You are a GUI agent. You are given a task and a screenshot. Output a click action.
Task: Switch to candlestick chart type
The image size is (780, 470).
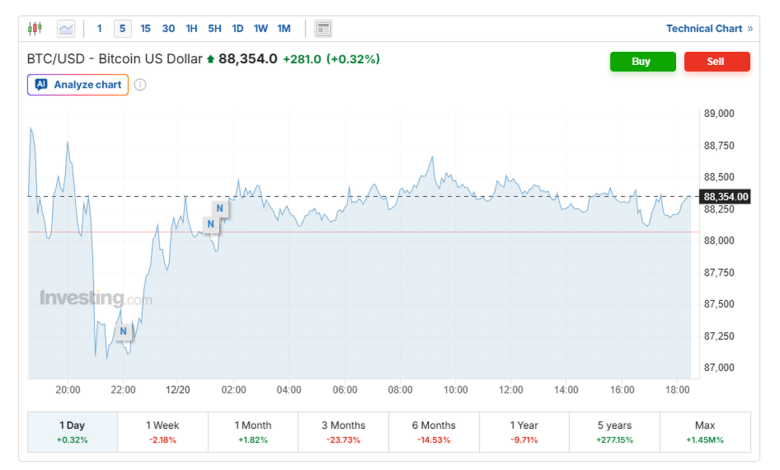[36, 29]
